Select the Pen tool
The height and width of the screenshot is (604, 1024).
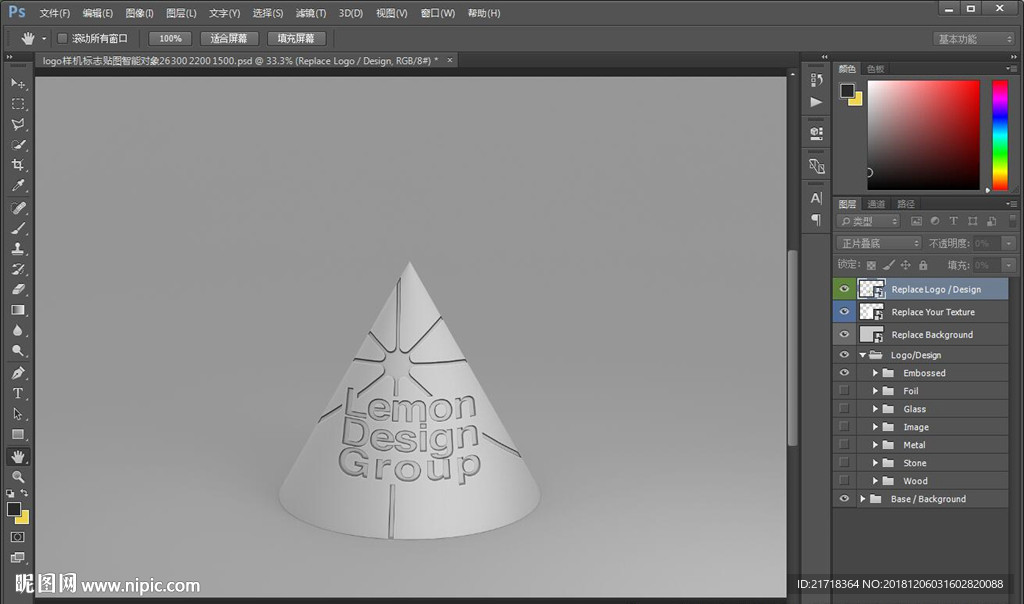pos(18,373)
